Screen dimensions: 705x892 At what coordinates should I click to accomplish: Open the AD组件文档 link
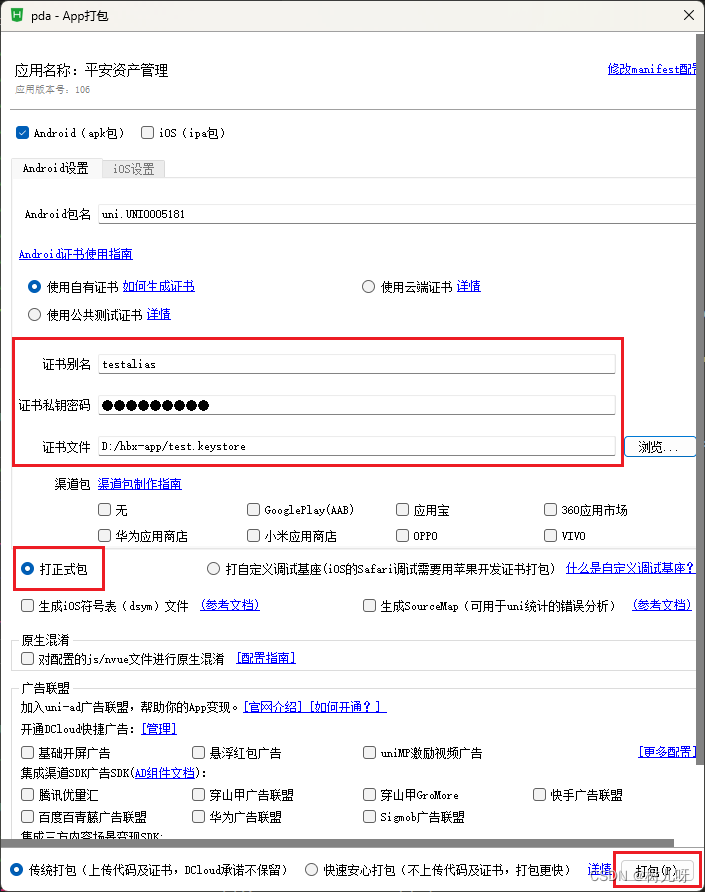click(164, 773)
